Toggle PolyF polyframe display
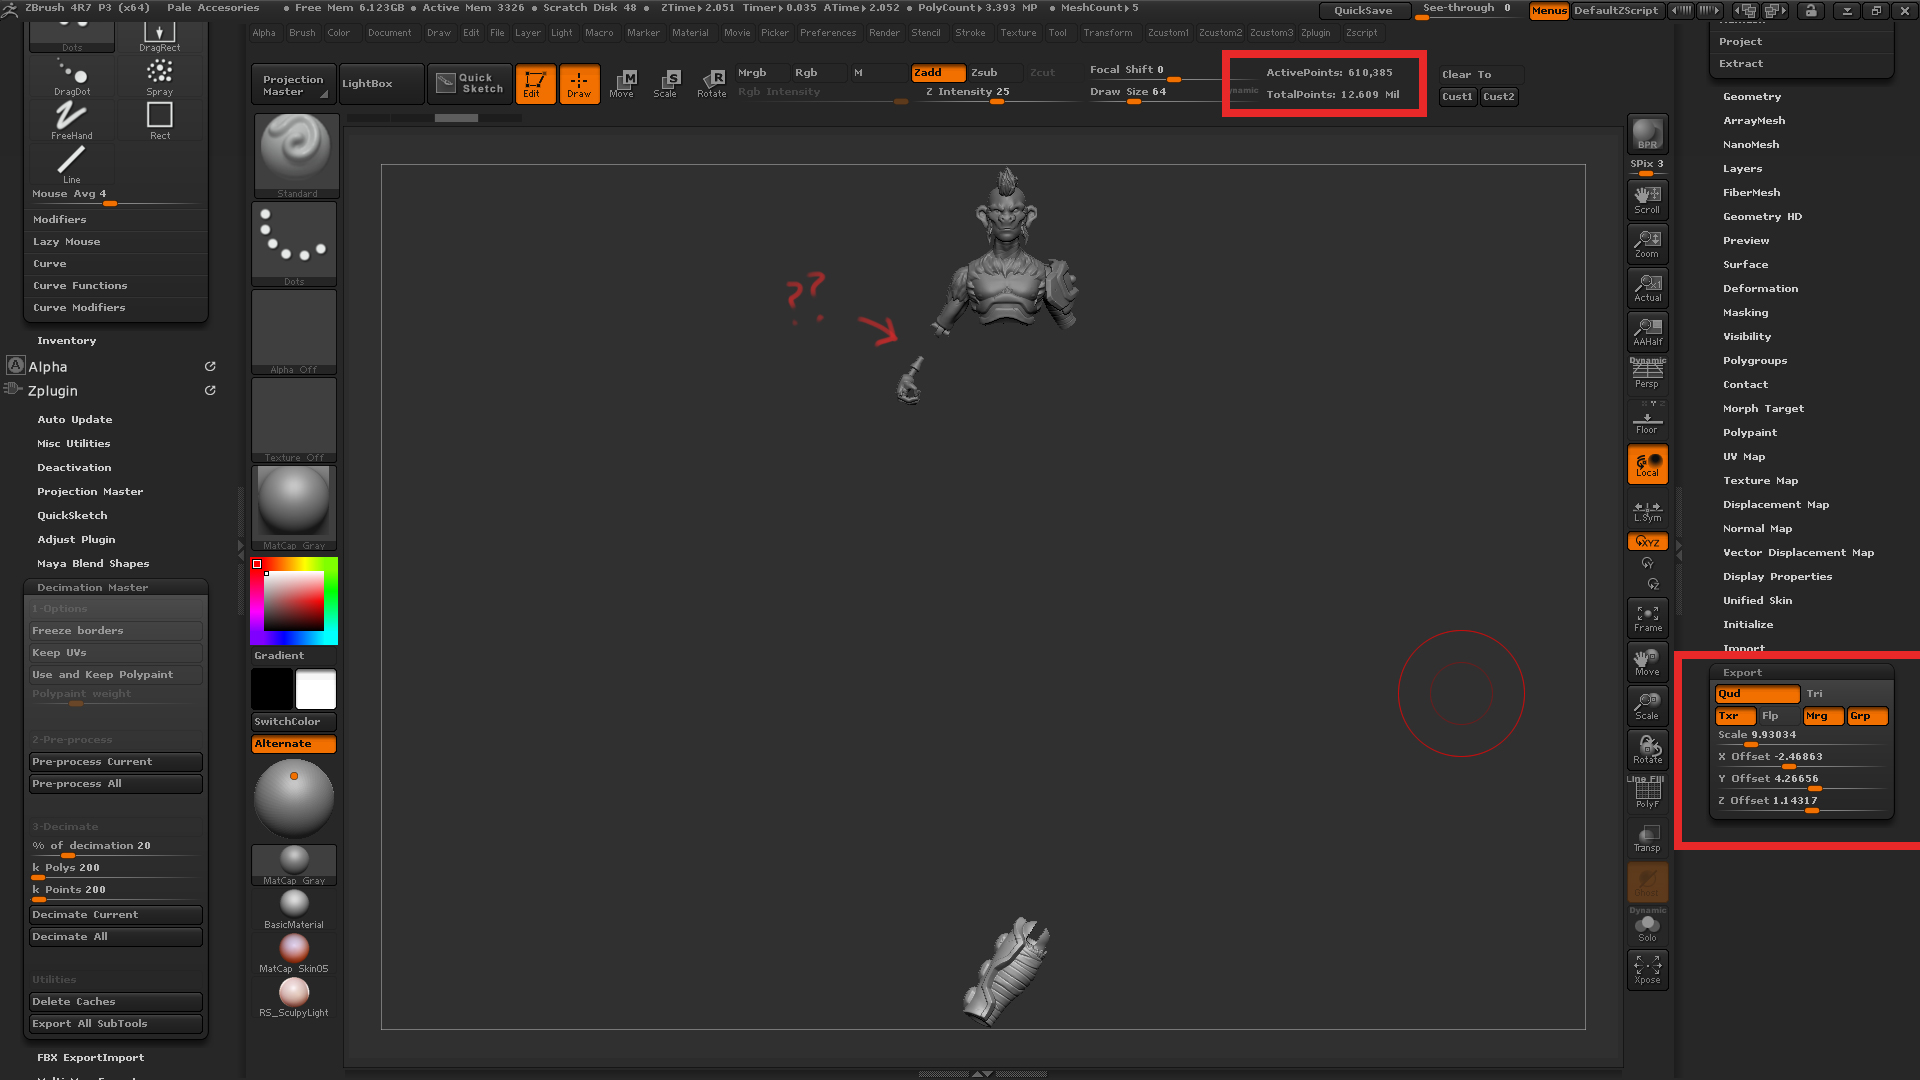Image resolution: width=1920 pixels, height=1080 pixels. (1647, 794)
